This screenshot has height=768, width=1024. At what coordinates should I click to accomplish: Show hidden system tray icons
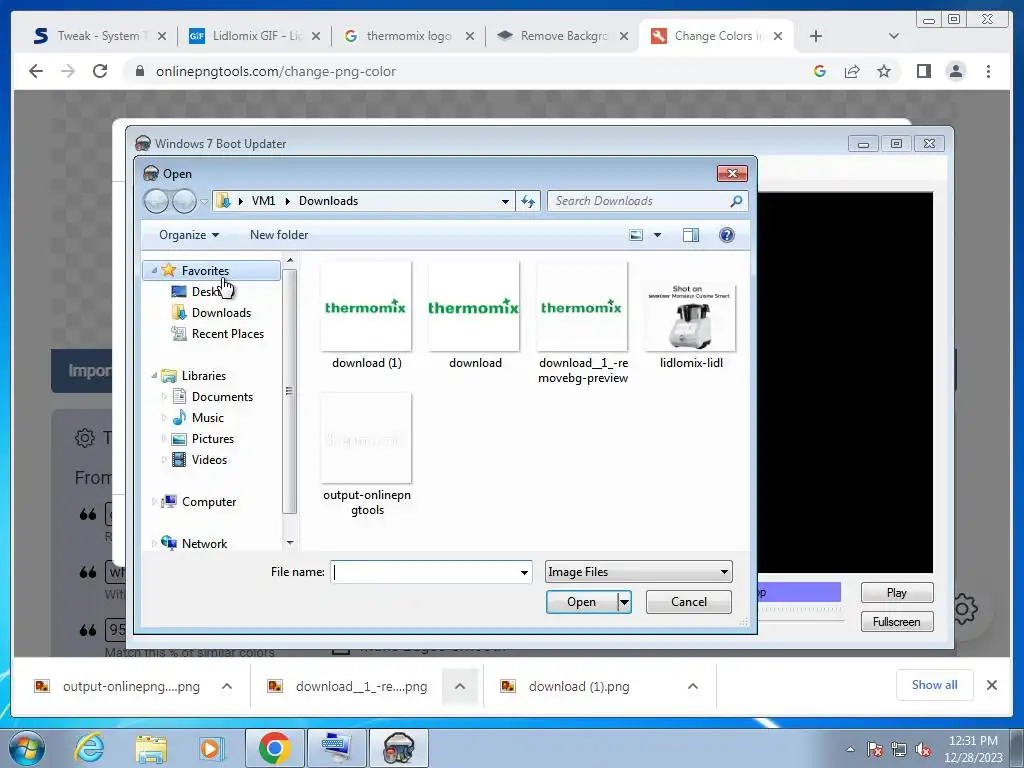pos(850,749)
